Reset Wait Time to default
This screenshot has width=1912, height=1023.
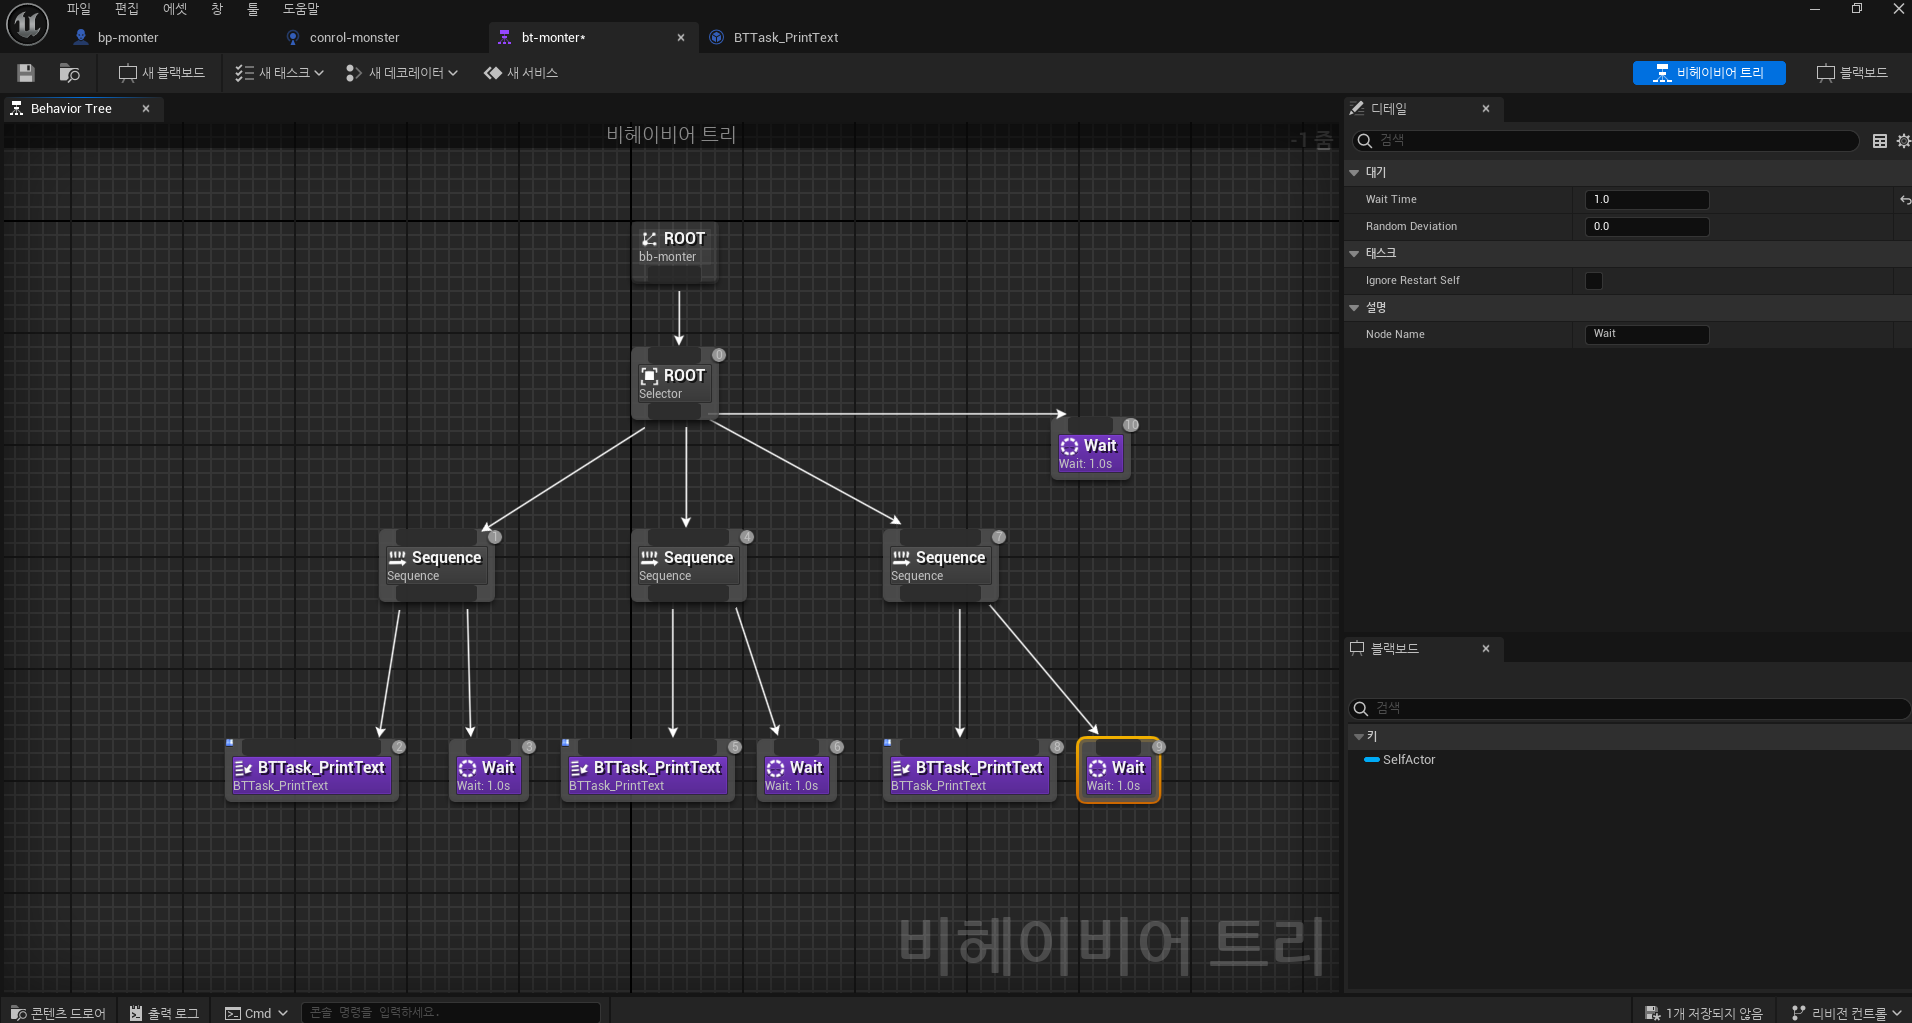pos(1904,200)
